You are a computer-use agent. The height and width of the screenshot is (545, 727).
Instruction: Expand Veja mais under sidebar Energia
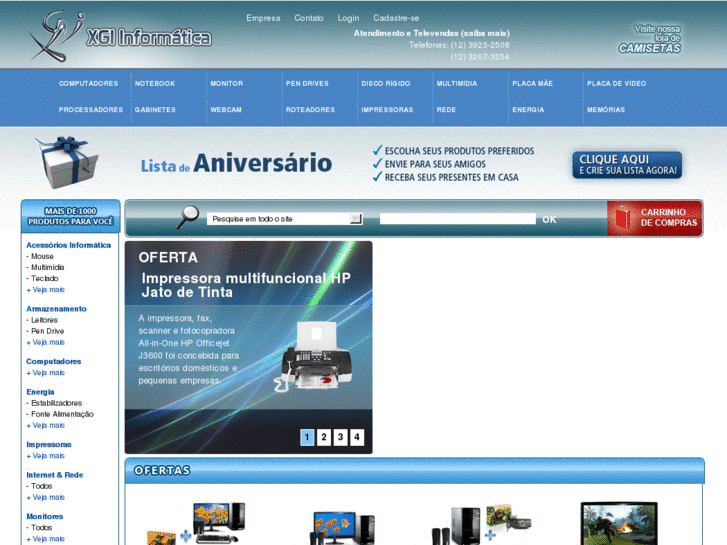[45, 425]
